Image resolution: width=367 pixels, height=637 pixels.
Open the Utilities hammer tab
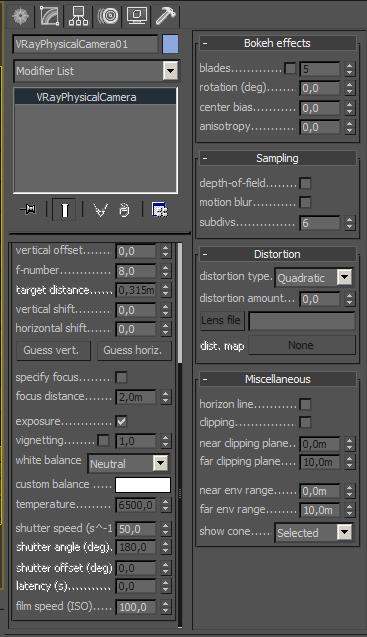click(x=165, y=16)
